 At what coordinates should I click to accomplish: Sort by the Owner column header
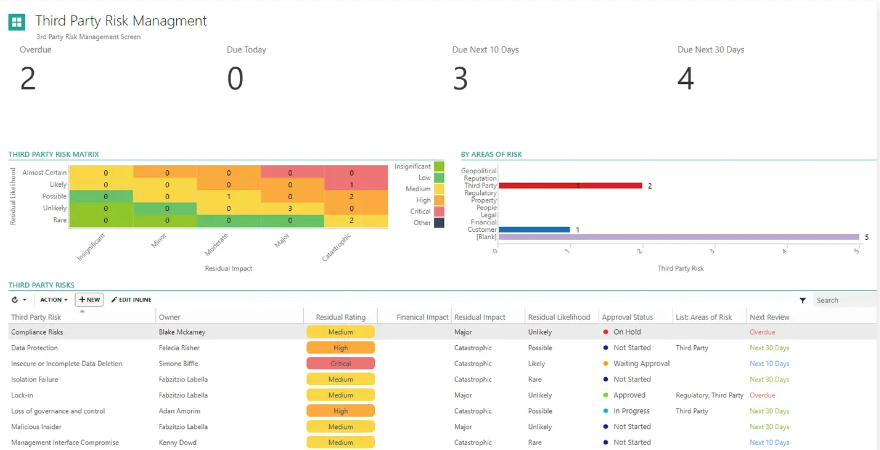[169, 317]
